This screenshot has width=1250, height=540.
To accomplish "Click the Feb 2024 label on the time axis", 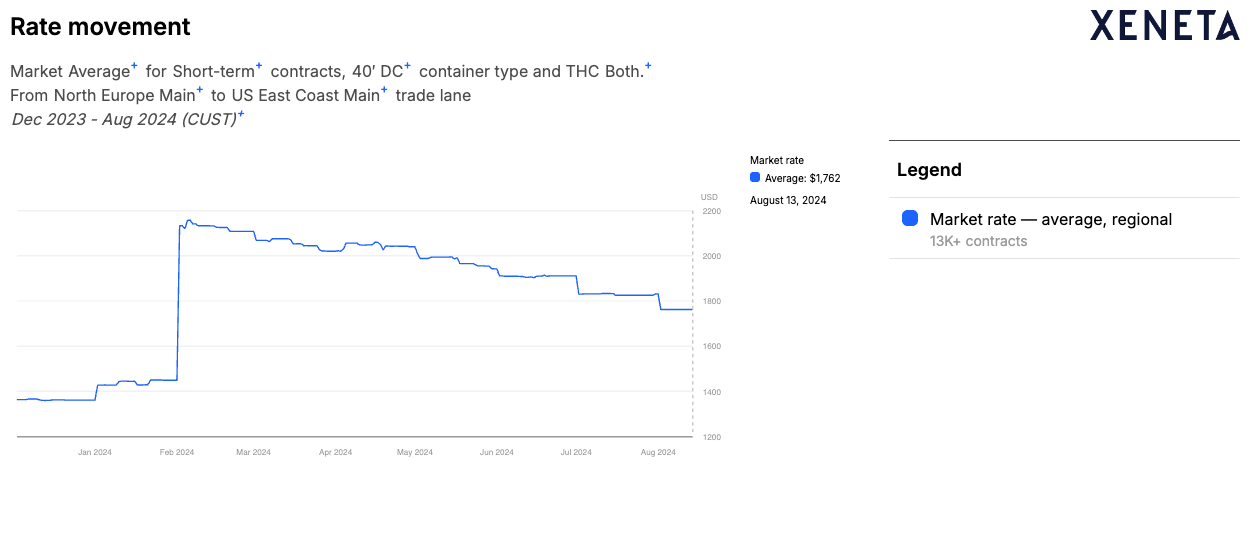I will point(177,452).
